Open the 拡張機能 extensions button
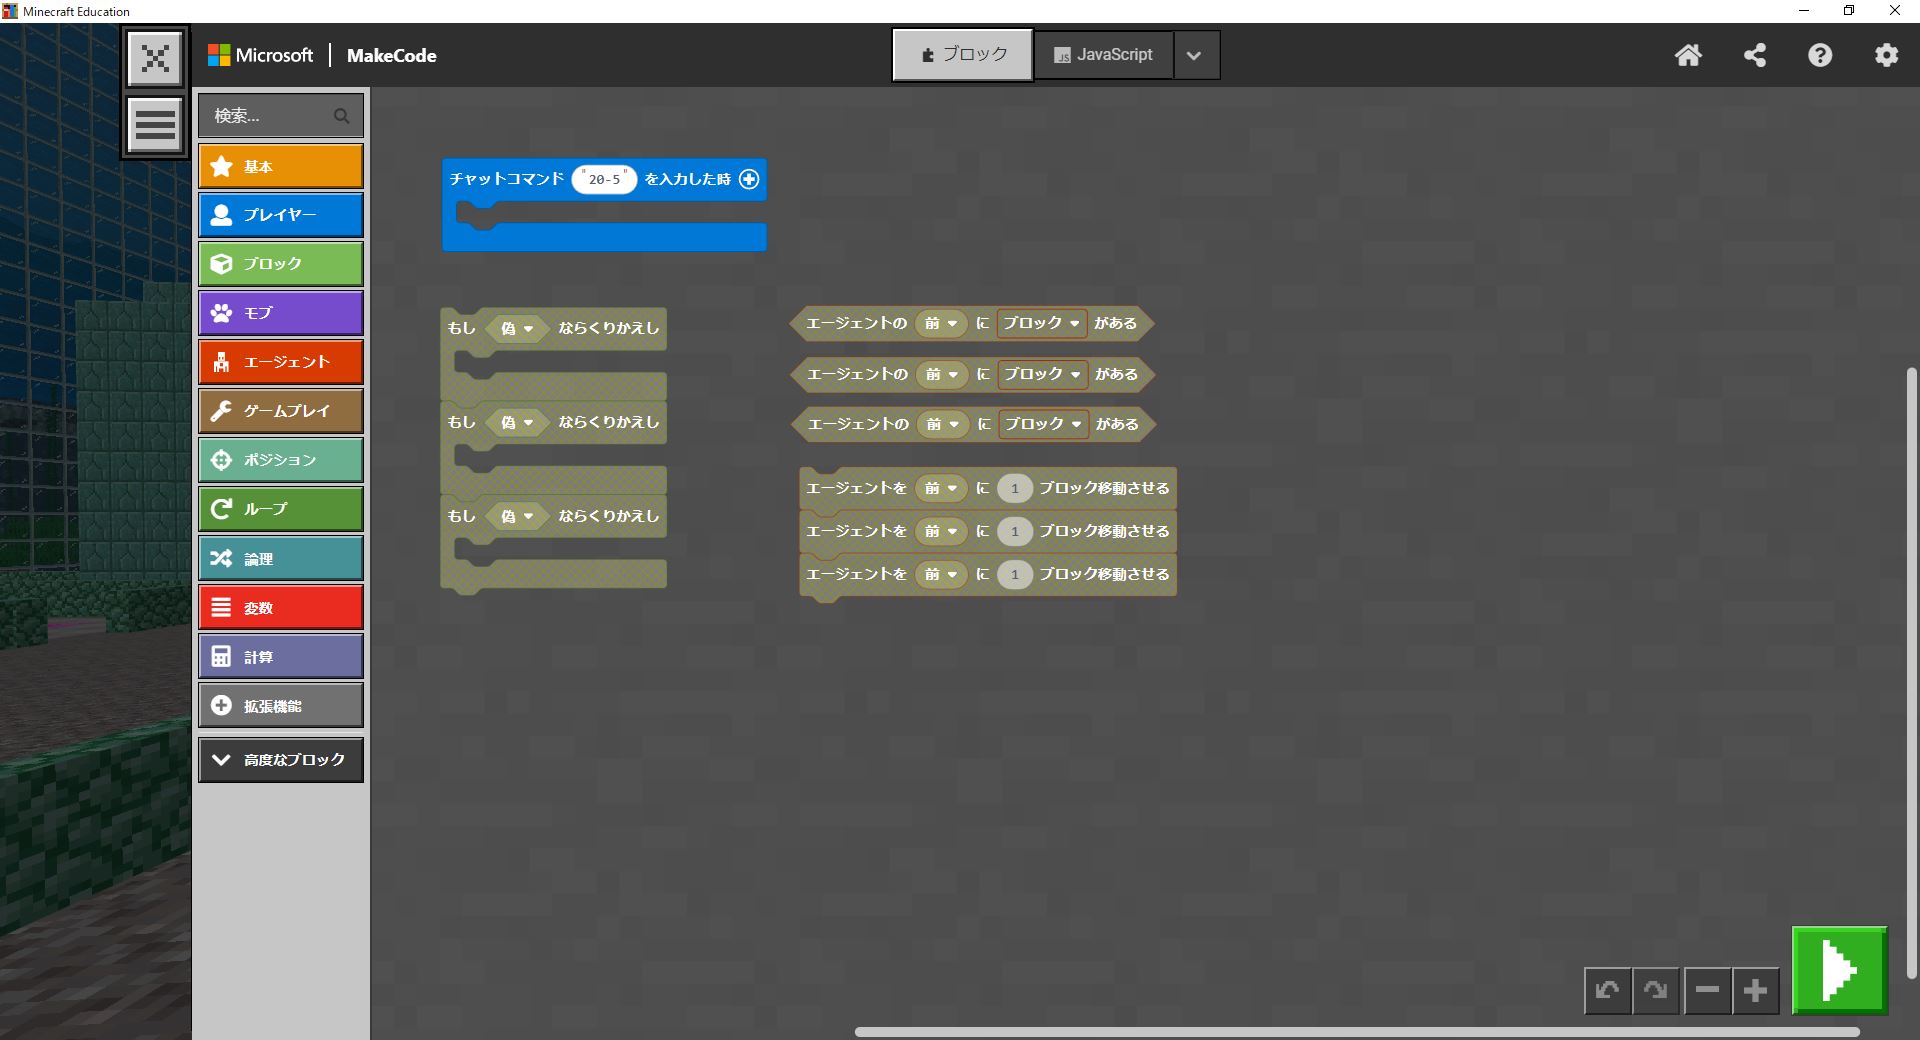The height and width of the screenshot is (1040, 1920). pyautogui.click(x=281, y=706)
